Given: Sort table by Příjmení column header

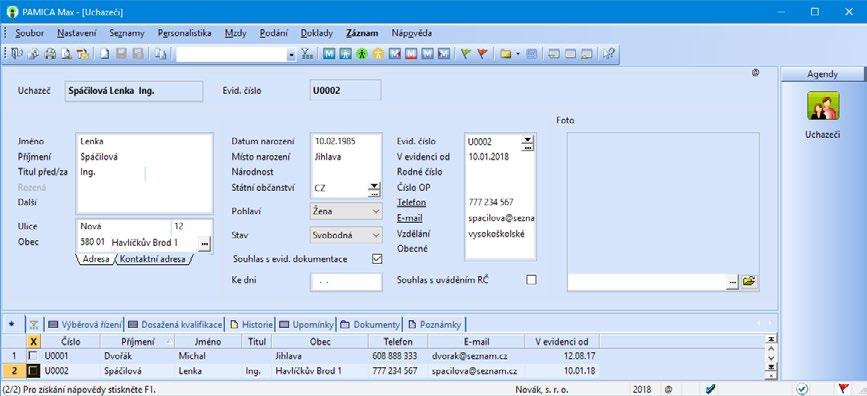Looking at the screenshot, I should point(138,342).
